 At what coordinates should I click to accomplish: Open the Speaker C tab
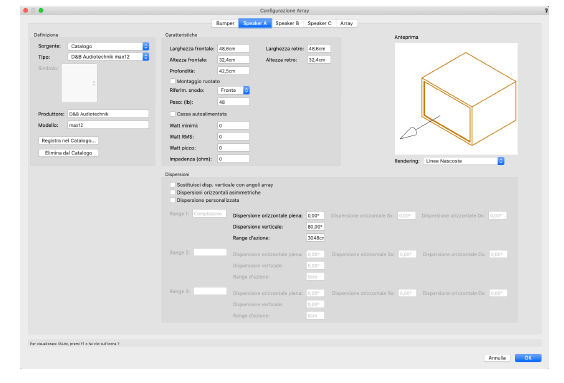coord(319,23)
